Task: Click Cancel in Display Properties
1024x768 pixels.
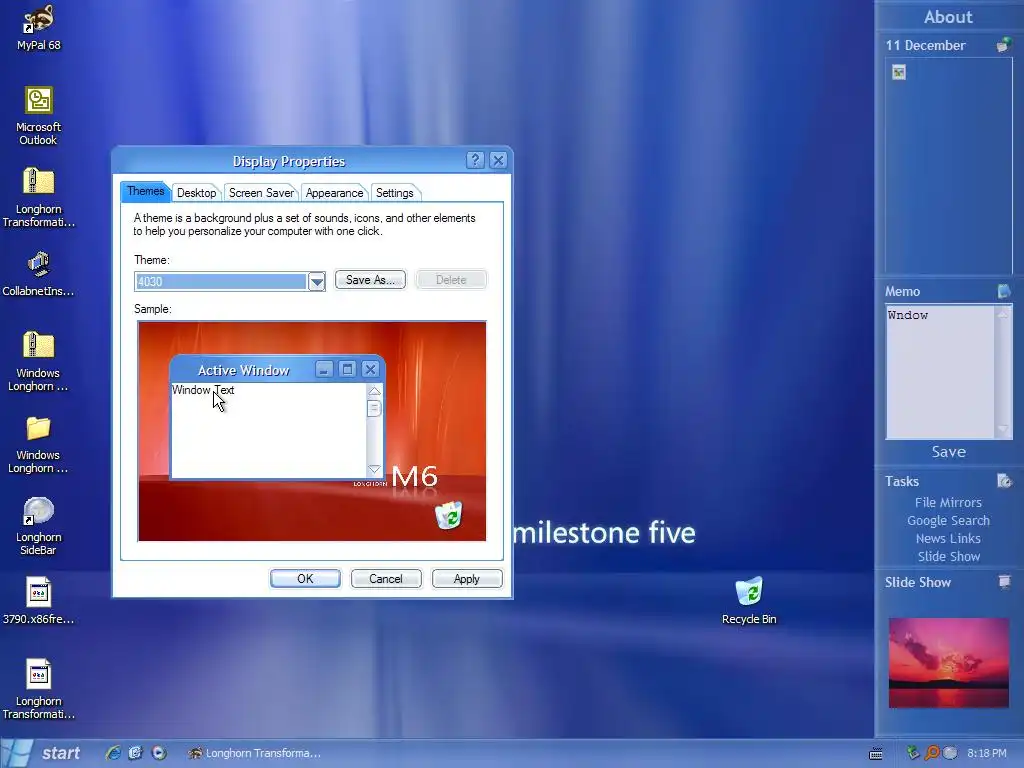Action: coord(386,579)
